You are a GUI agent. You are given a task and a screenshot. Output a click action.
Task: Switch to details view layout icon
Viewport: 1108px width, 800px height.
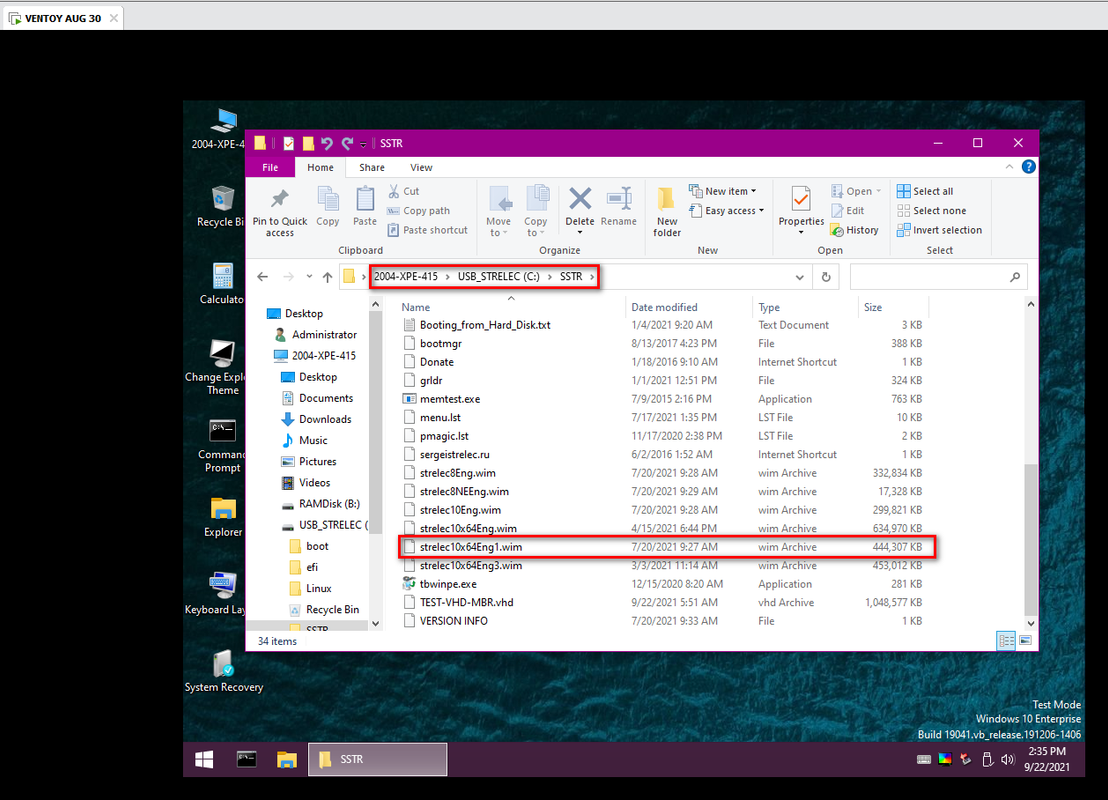[x=1006, y=640]
